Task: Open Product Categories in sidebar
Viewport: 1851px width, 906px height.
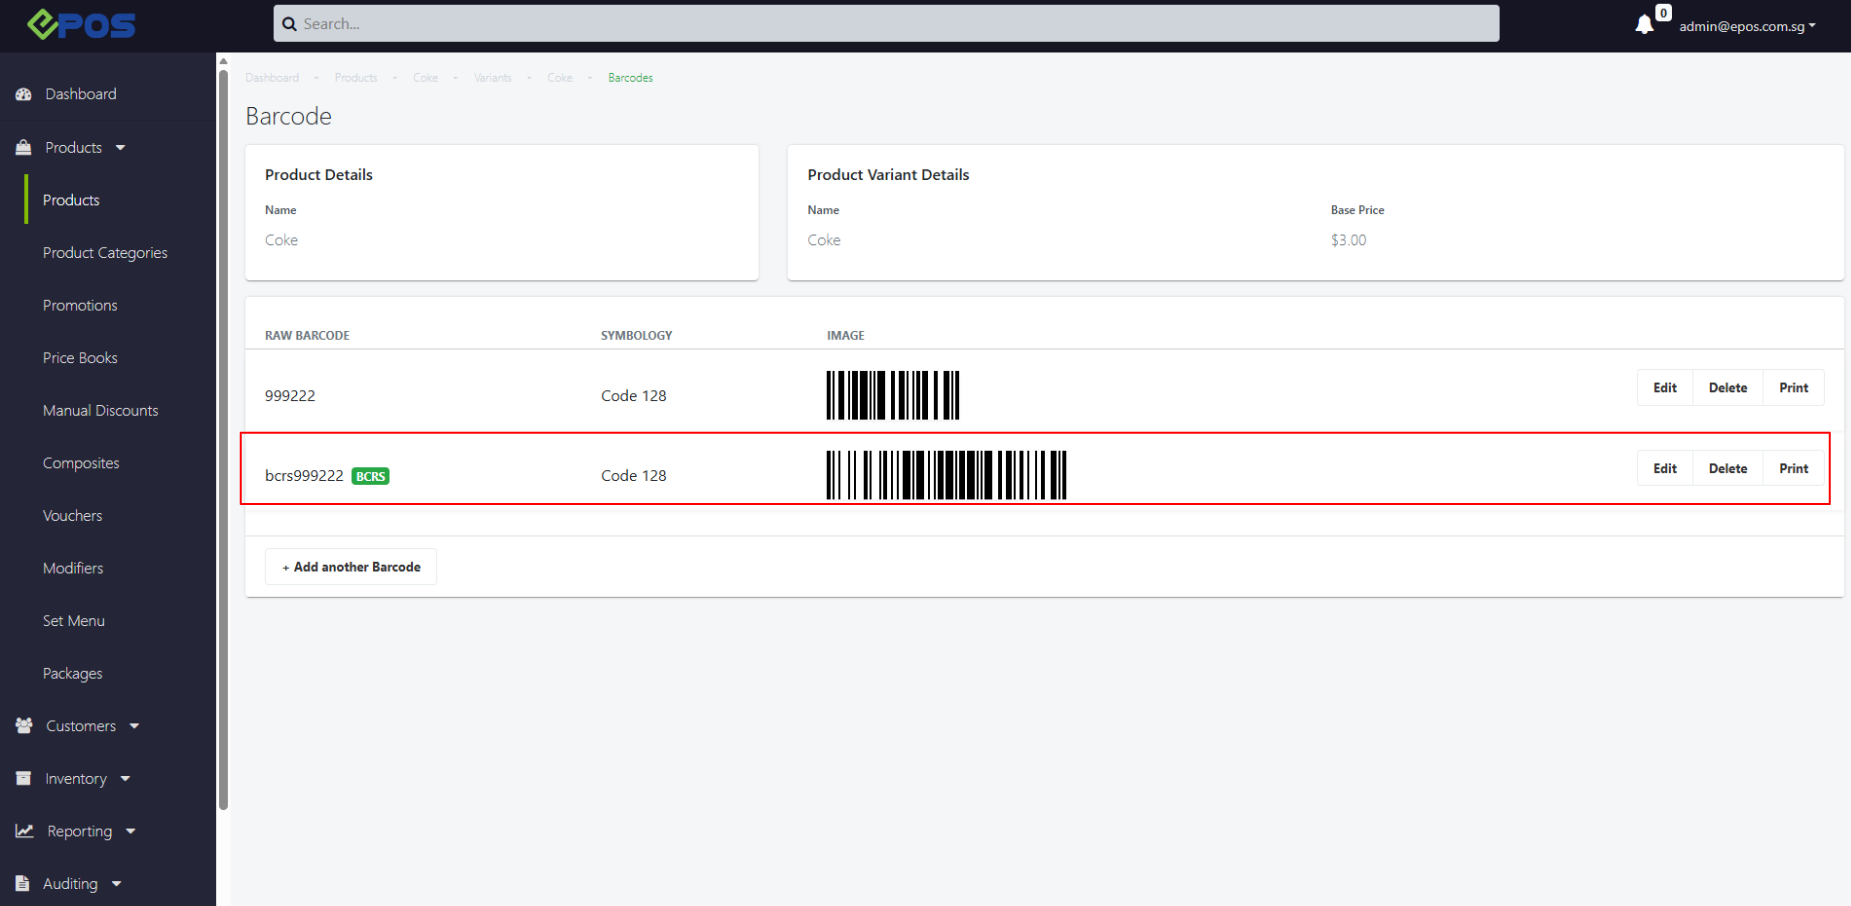Action: [105, 253]
